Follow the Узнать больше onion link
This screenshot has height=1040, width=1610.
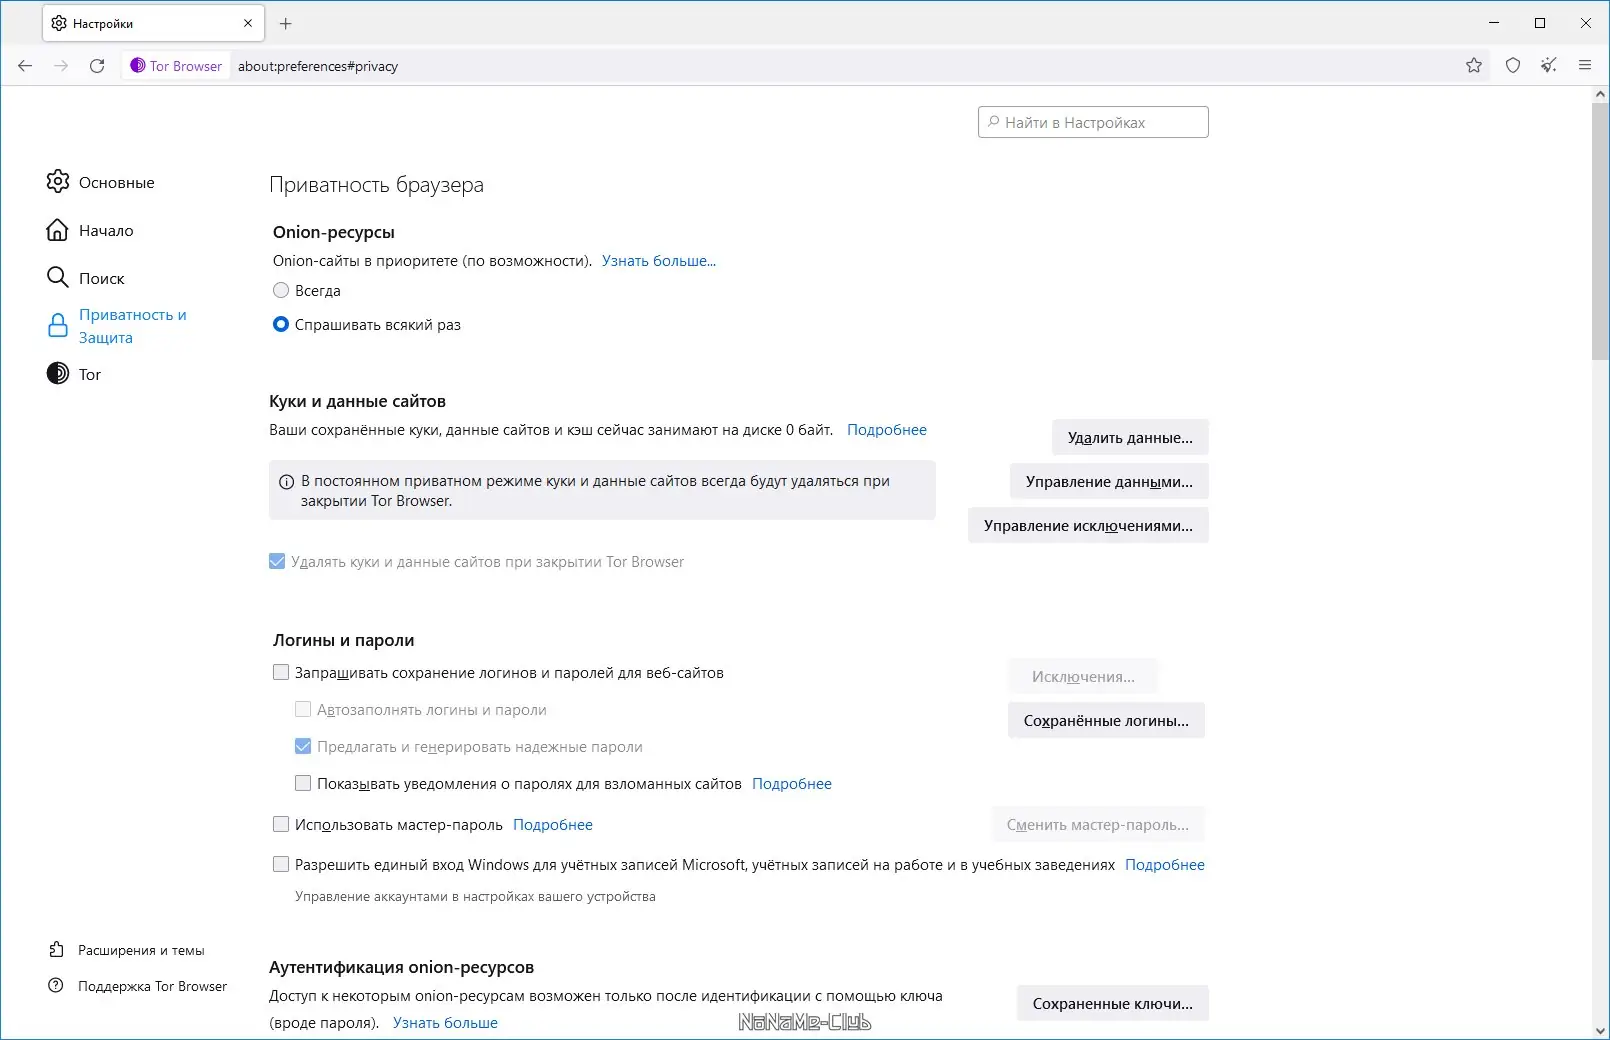pyautogui.click(x=659, y=261)
